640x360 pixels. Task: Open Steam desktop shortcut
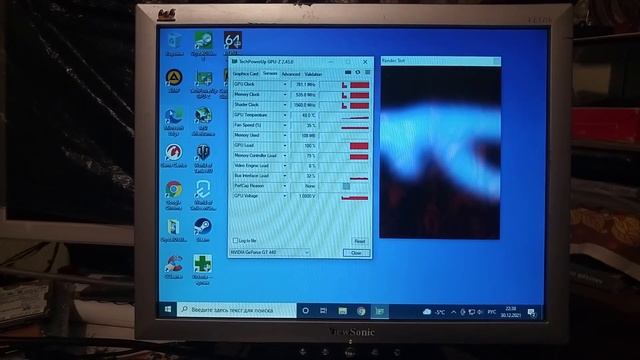coord(202,230)
